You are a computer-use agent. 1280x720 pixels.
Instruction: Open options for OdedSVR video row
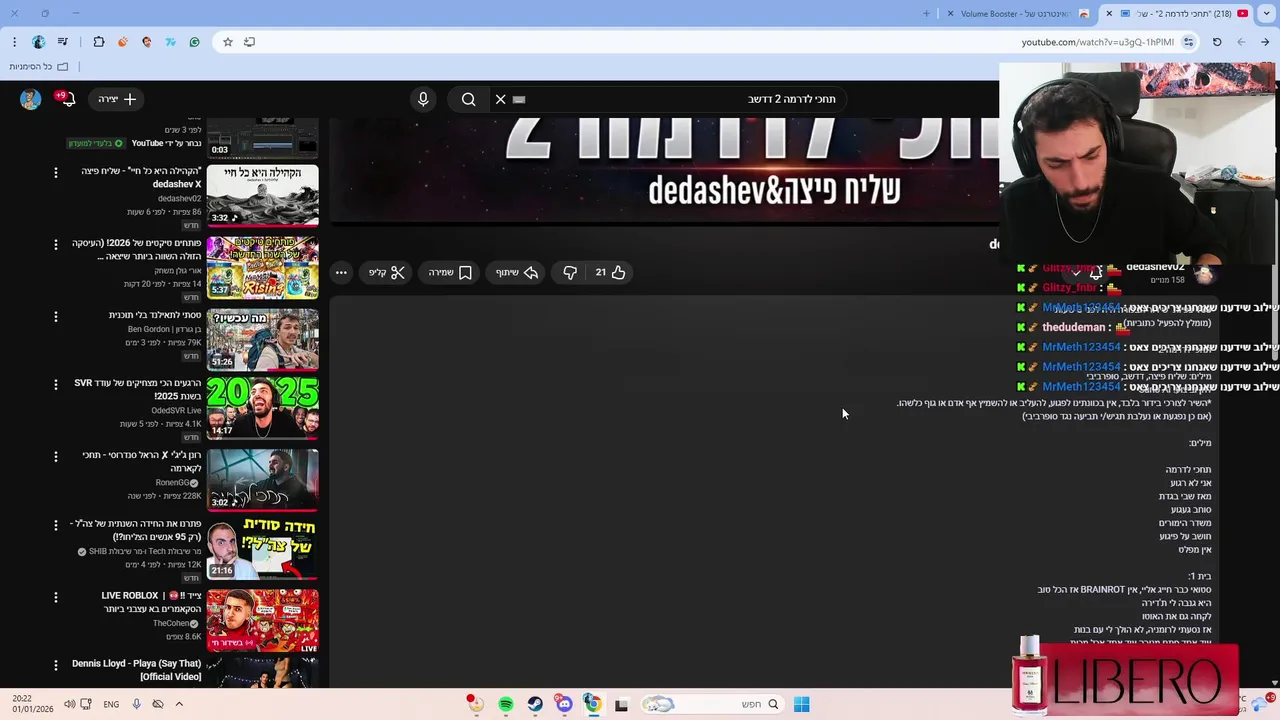56,385
